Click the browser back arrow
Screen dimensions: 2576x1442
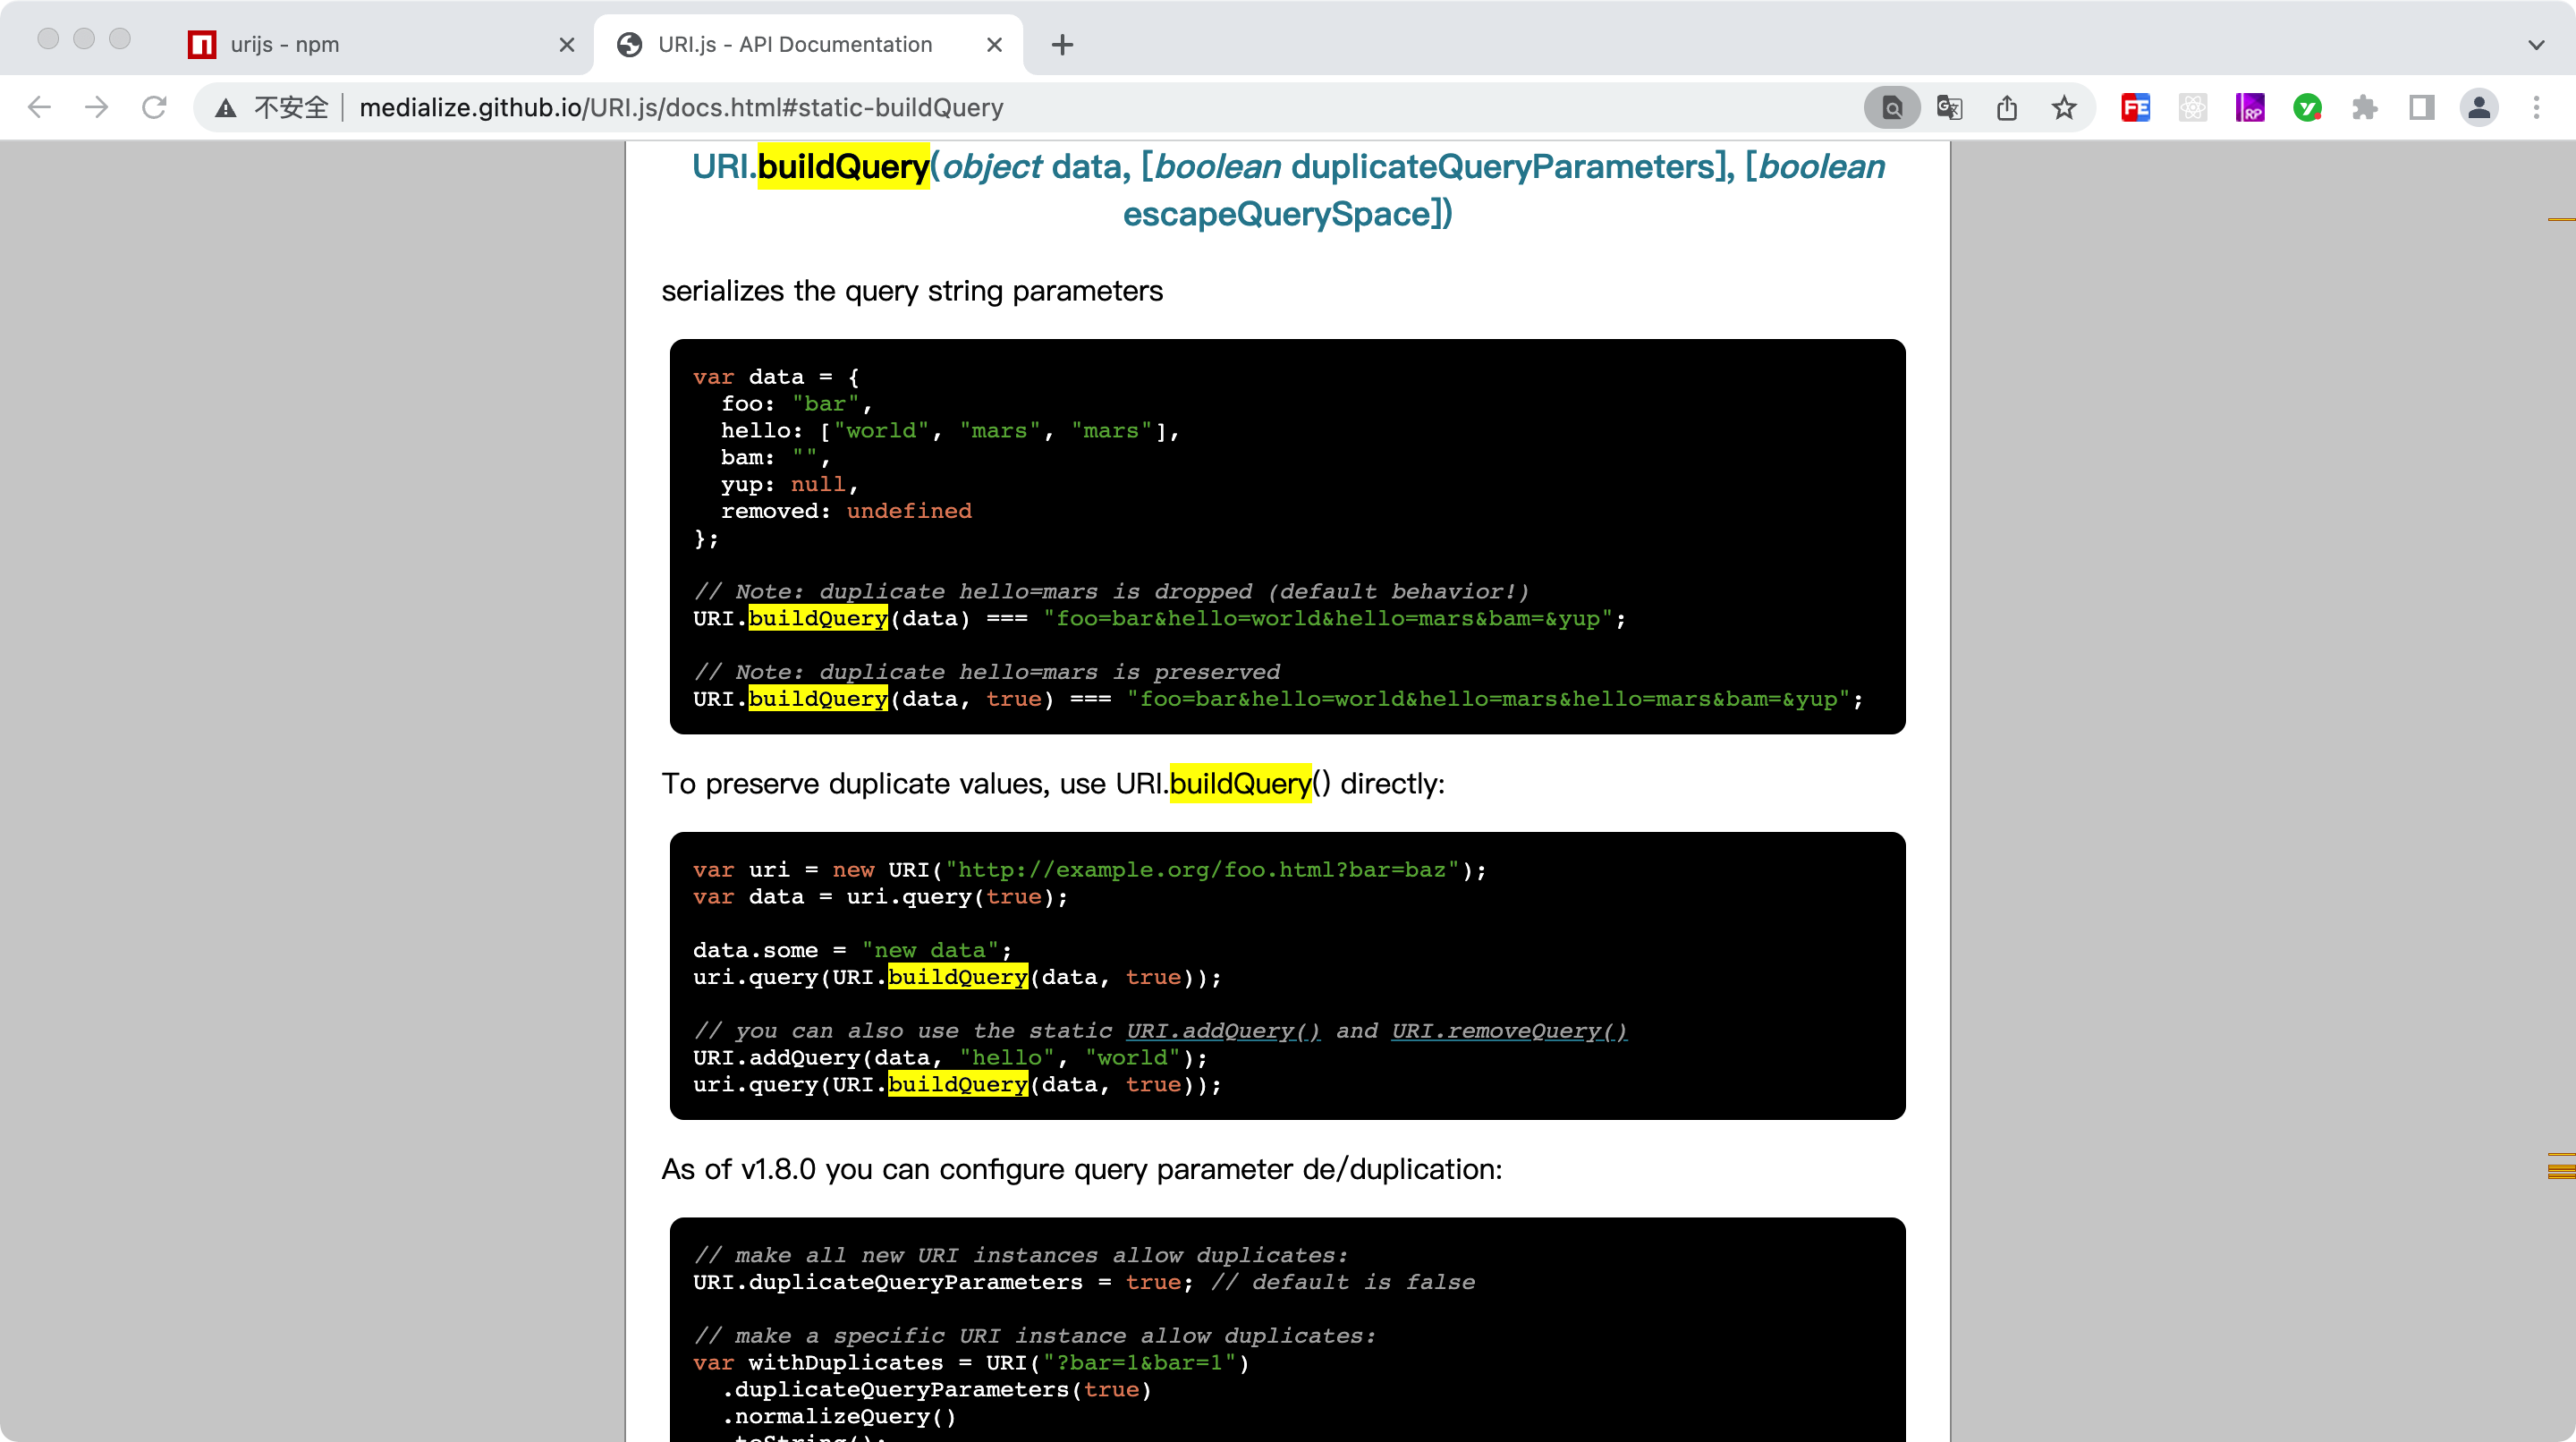[39, 107]
